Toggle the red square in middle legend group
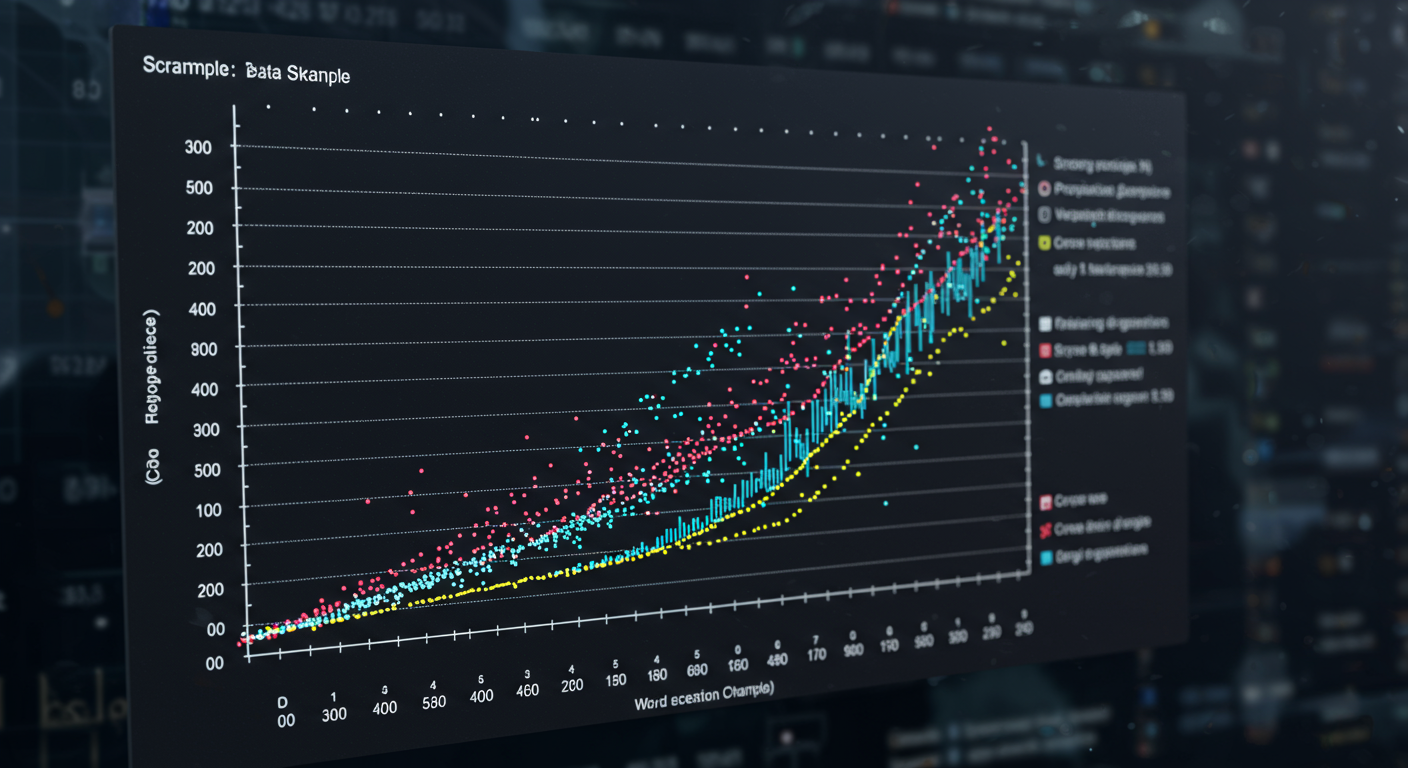This screenshot has height=768, width=1408. (x=1046, y=350)
